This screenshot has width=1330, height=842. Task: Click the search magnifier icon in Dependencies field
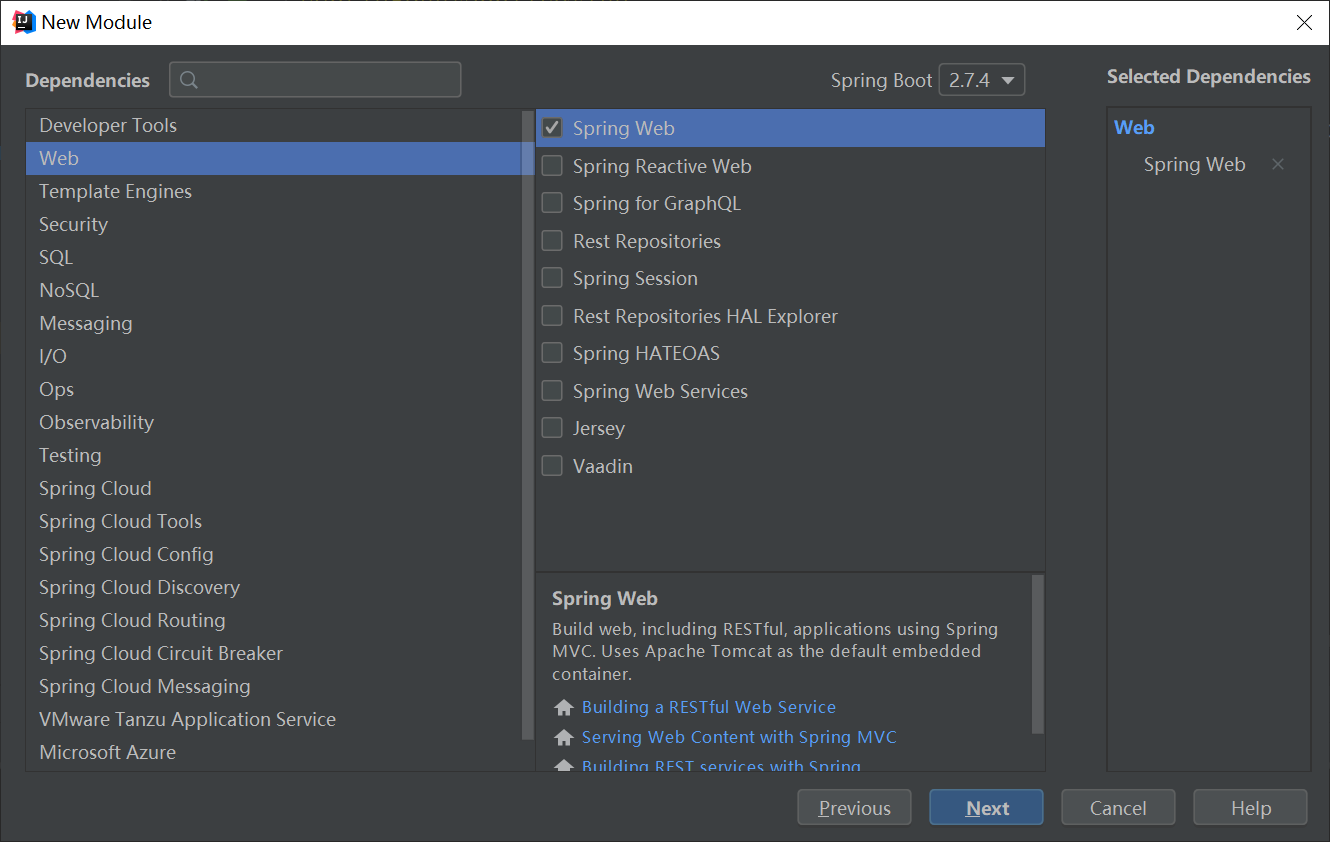(x=190, y=80)
